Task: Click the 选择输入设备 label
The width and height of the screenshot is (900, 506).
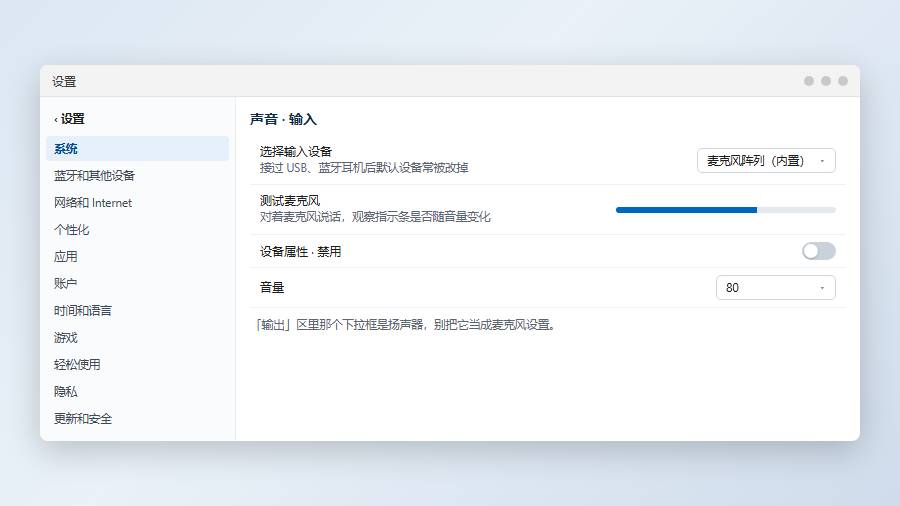Action: pyautogui.click(x=296, y=151)
